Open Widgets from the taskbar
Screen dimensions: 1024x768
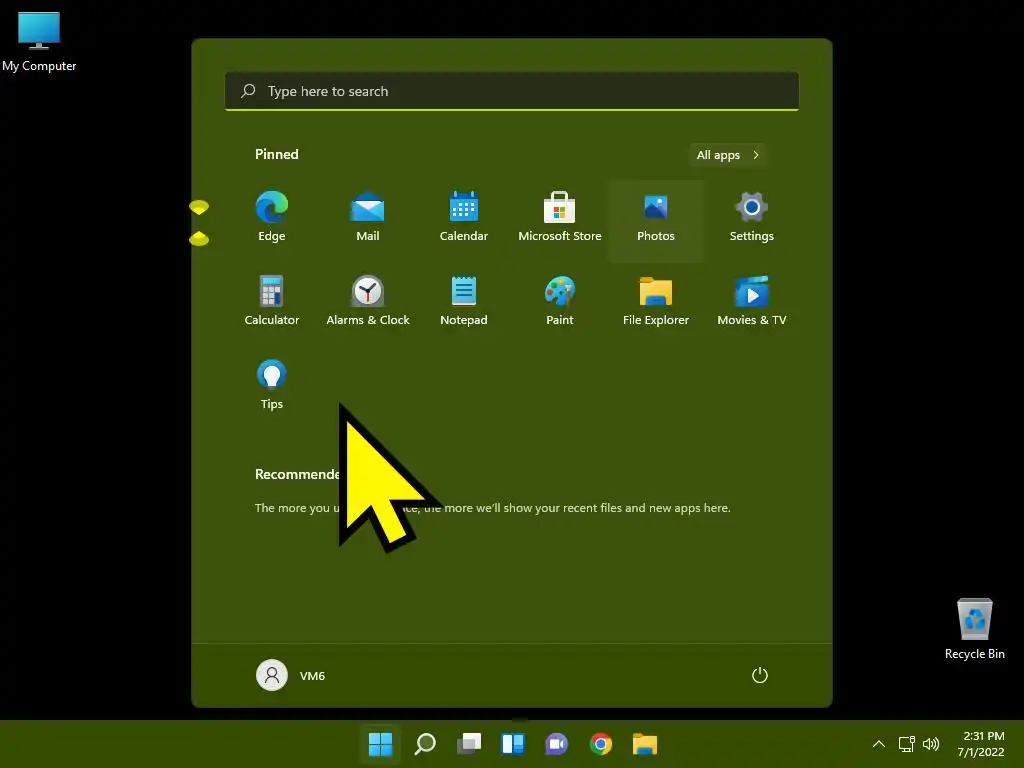[513, 744]
